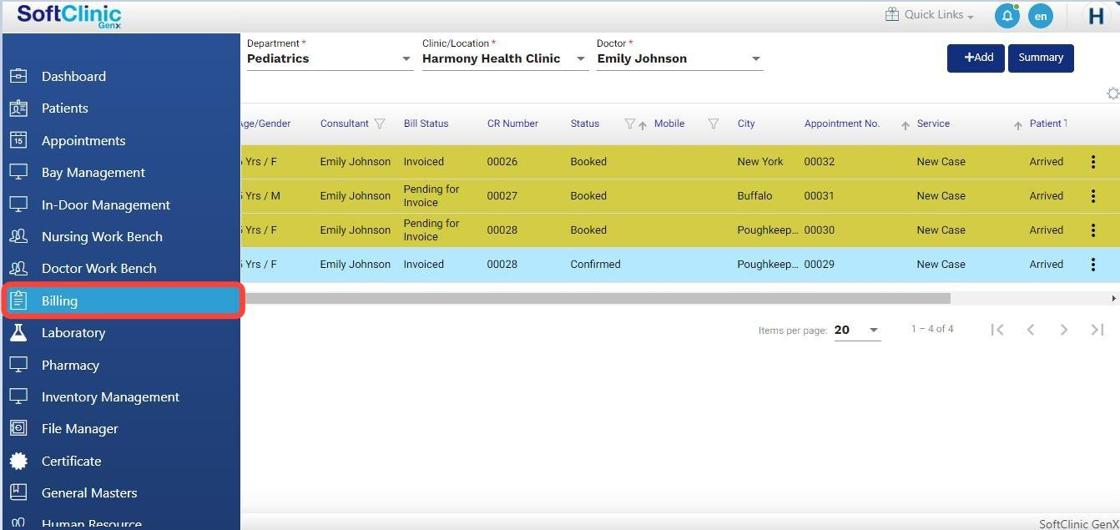
Task: Go to the next page arrow
Action: (1064, 330)
